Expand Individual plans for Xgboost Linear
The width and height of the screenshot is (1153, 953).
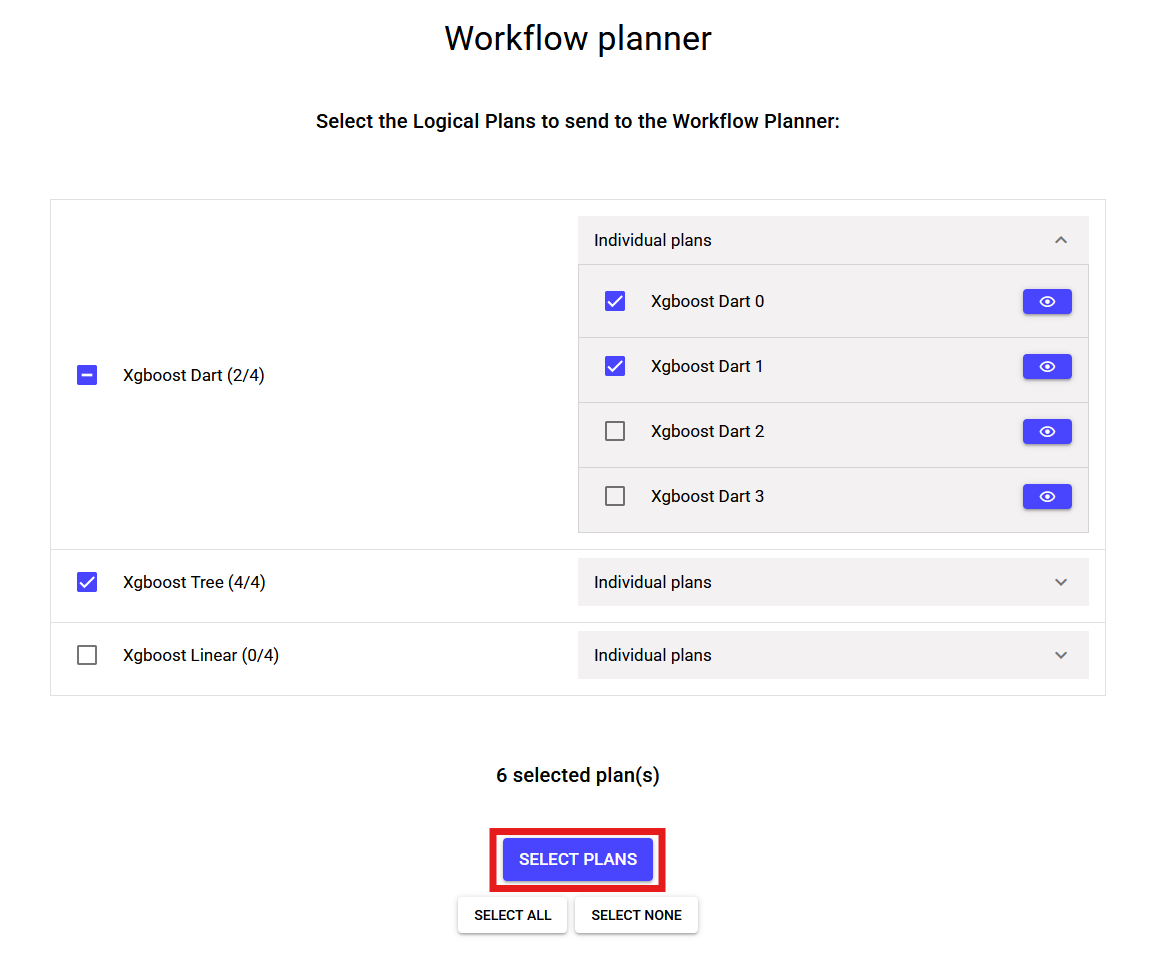pos(1060,655)
